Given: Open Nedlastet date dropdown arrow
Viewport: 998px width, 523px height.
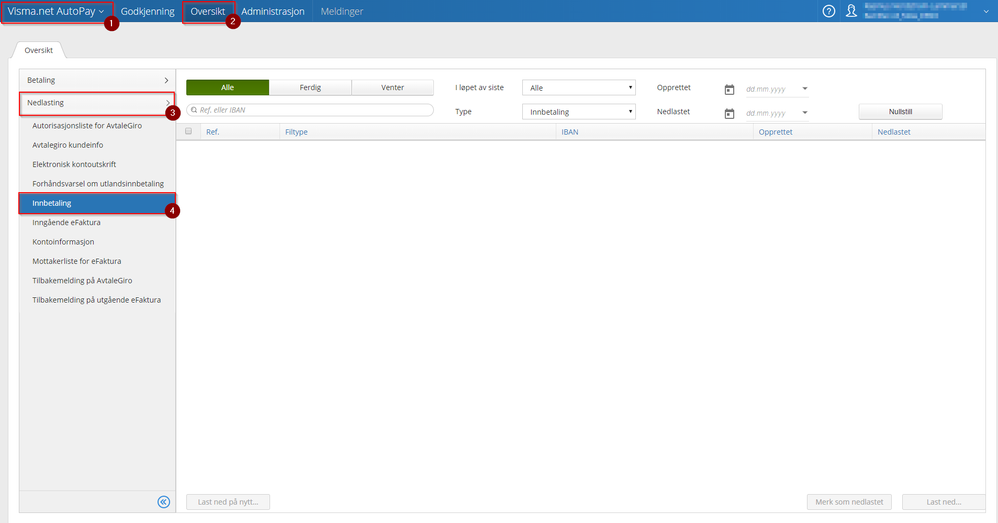Looking at the screenshot, I should [805, 113].
